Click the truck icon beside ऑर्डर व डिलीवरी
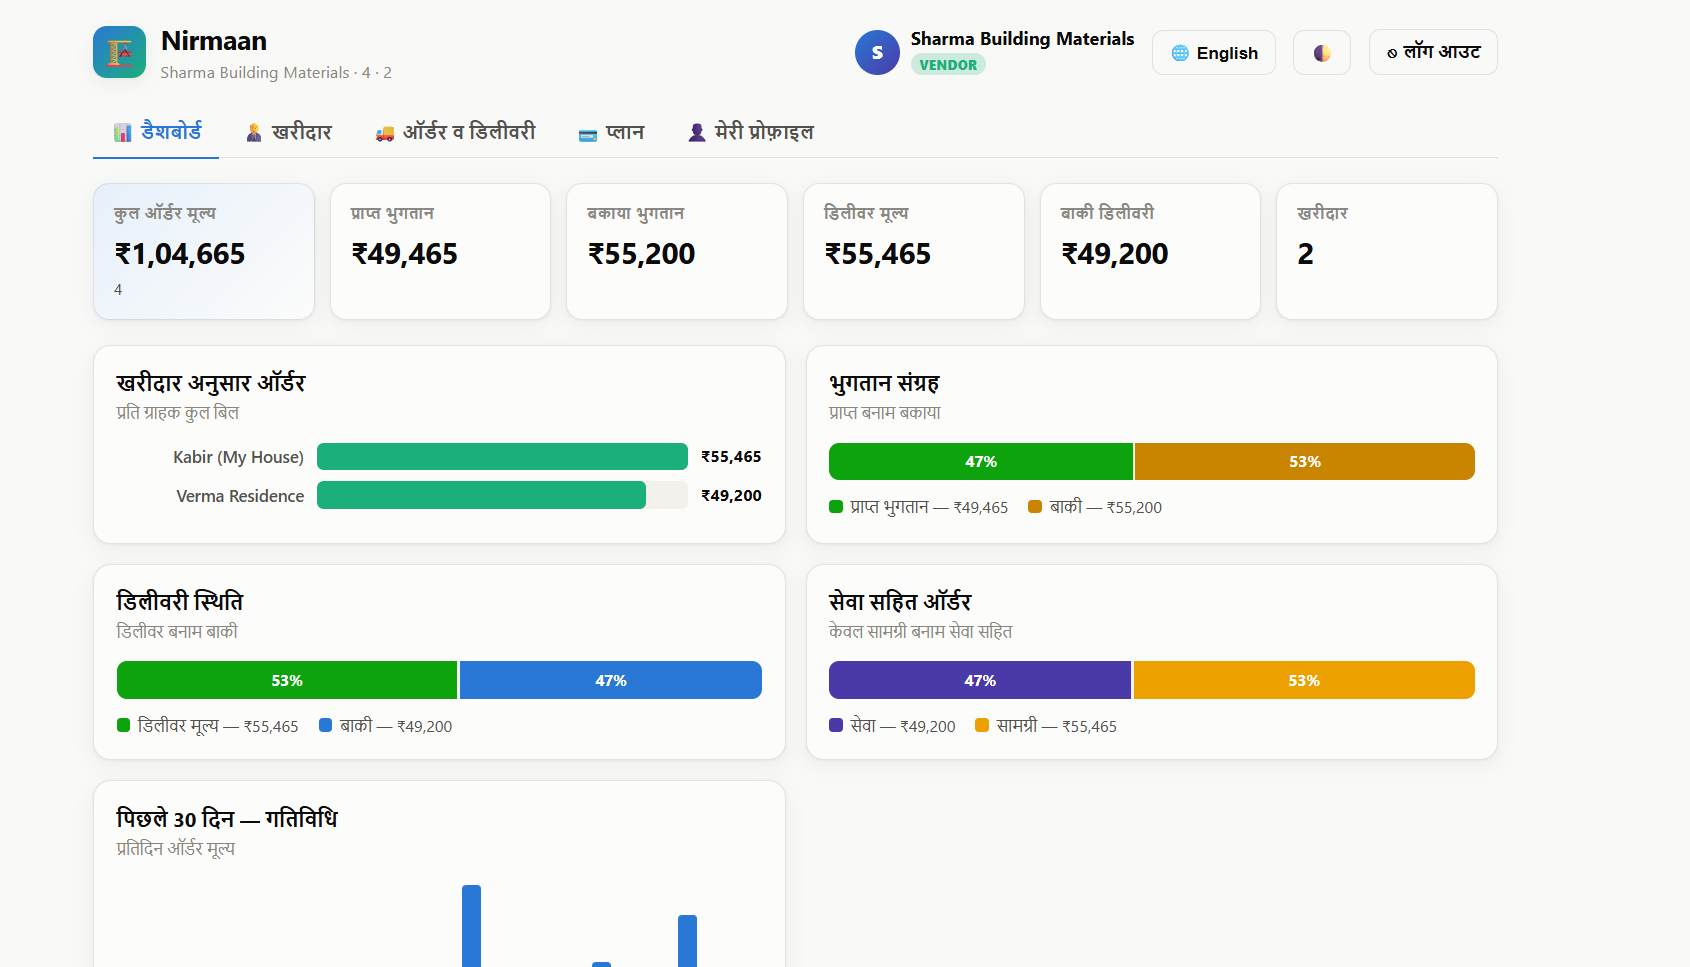The image size is (1690, 967). [385, 133]
